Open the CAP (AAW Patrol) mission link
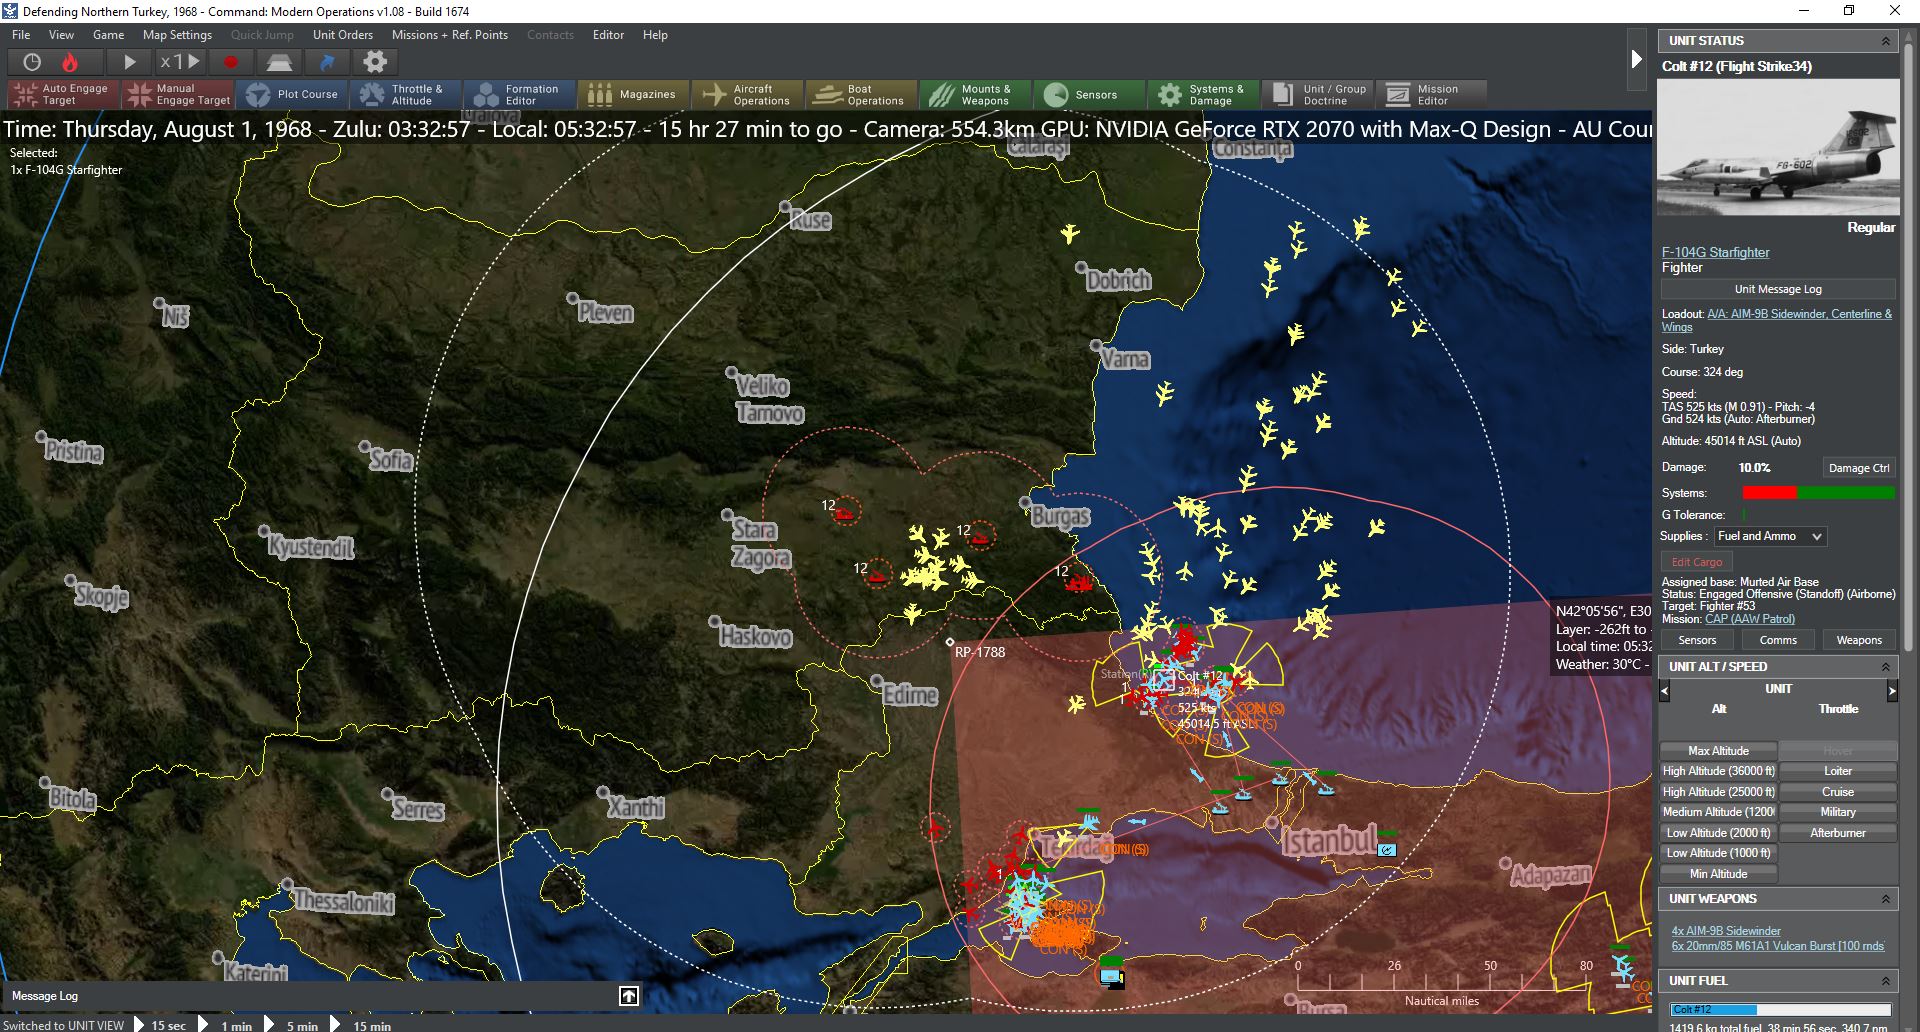Viewport: 1920px width, 1032px height. click(x=1750, y=619)
